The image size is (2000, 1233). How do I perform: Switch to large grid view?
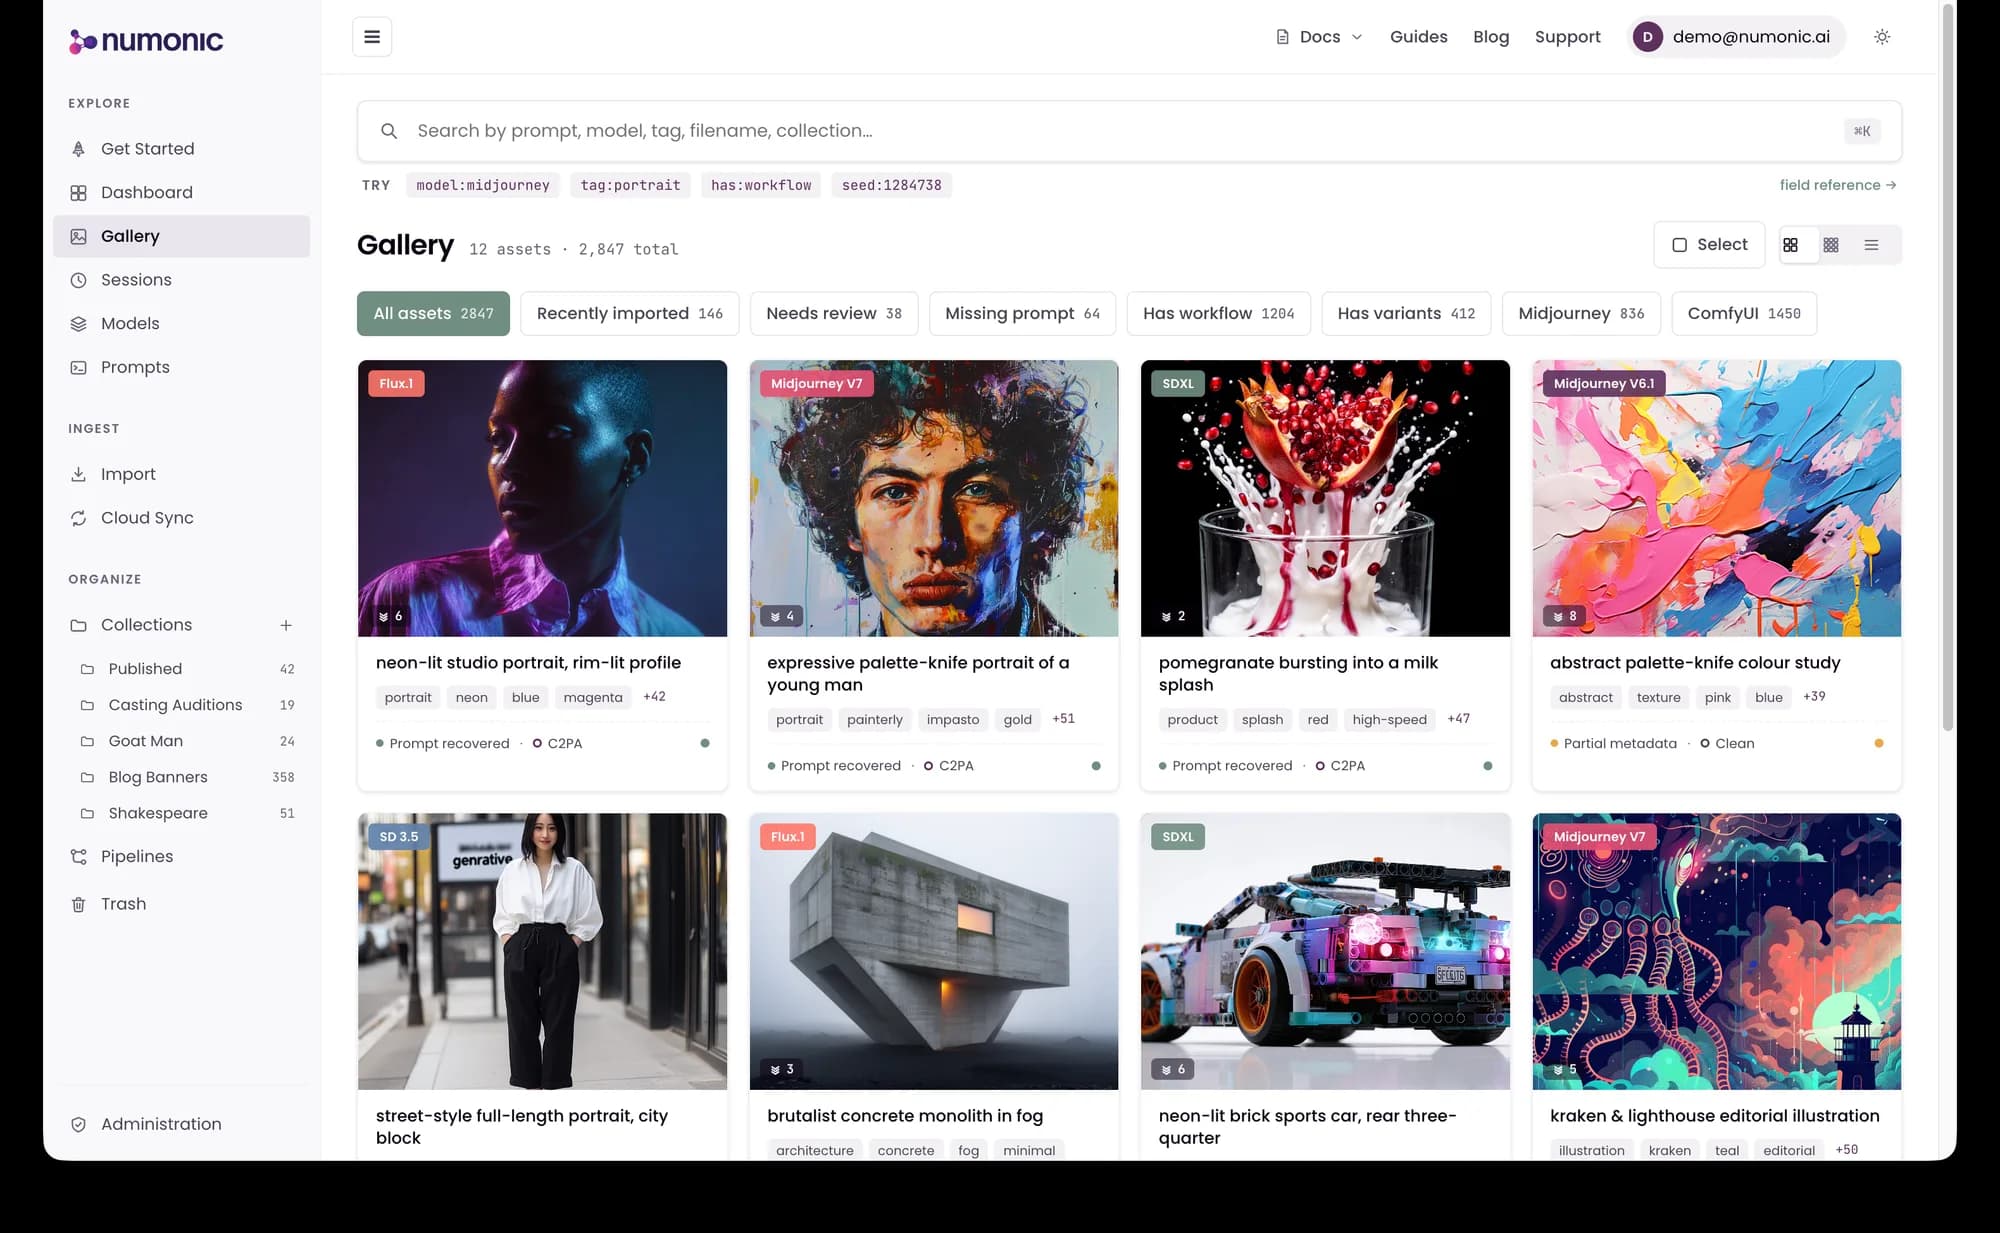[x=1790, y=245]
